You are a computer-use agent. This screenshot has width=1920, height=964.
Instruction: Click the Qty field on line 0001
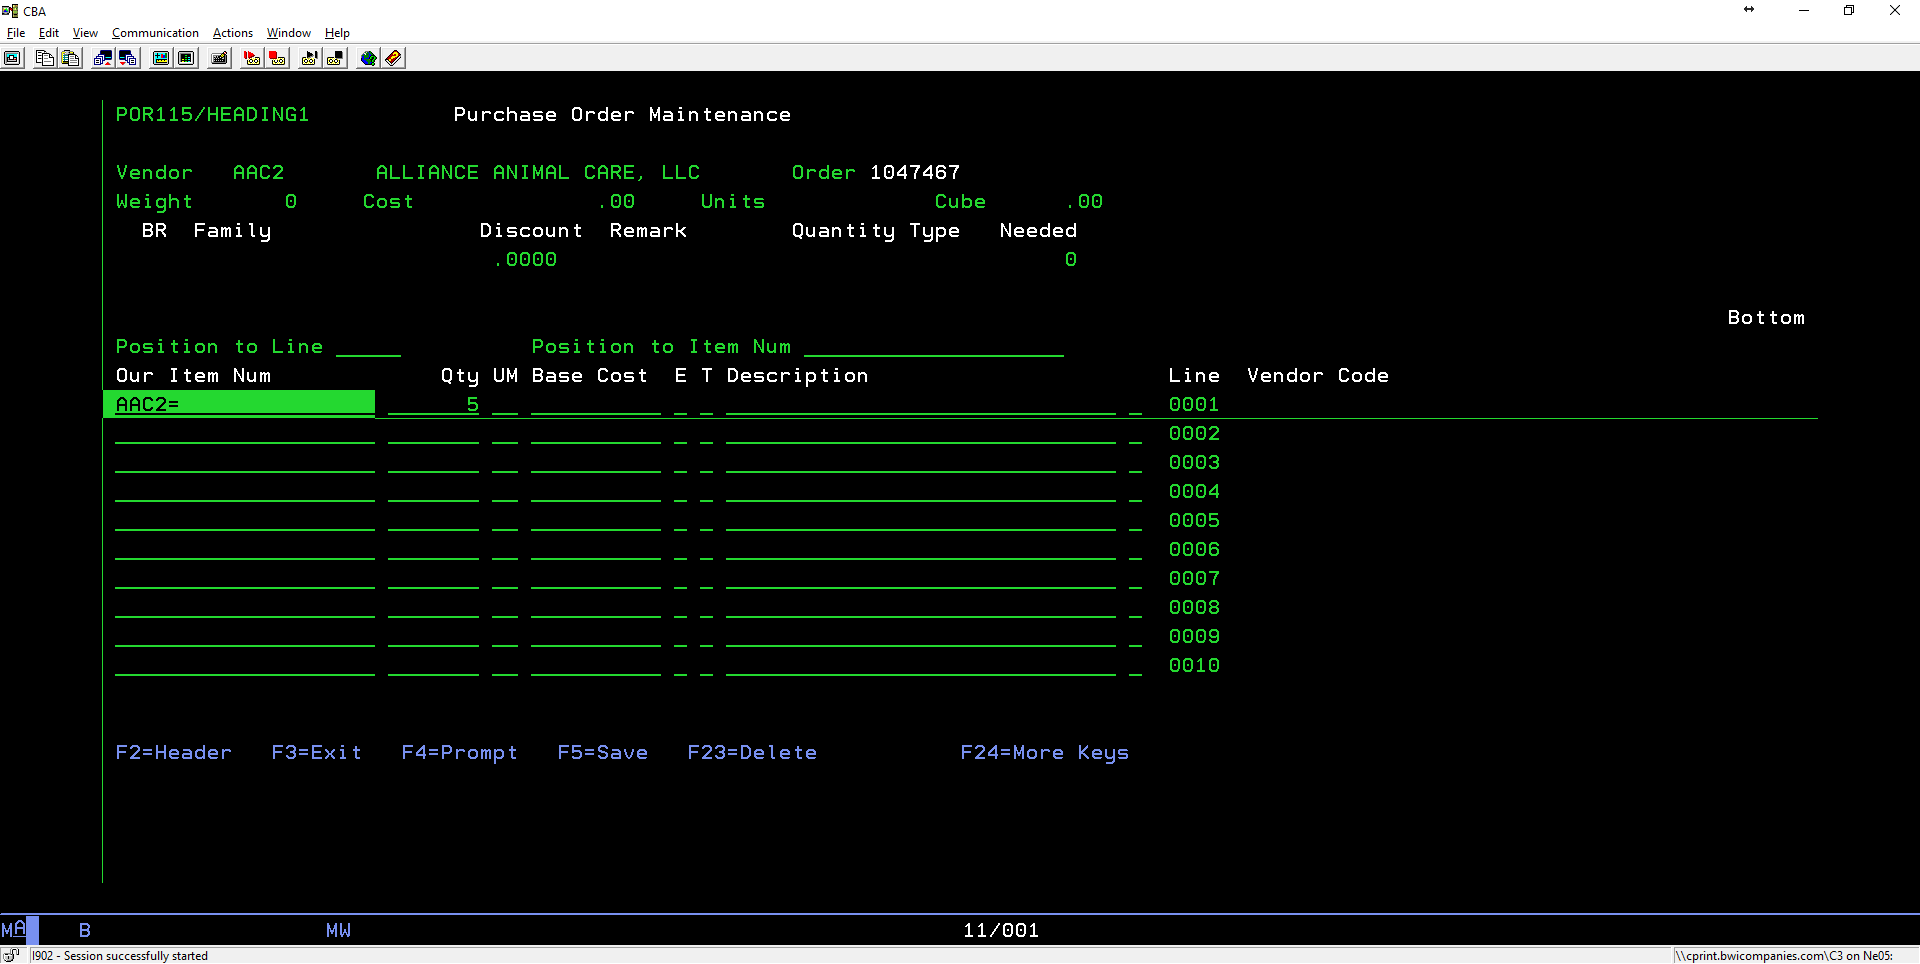(433, 404)
